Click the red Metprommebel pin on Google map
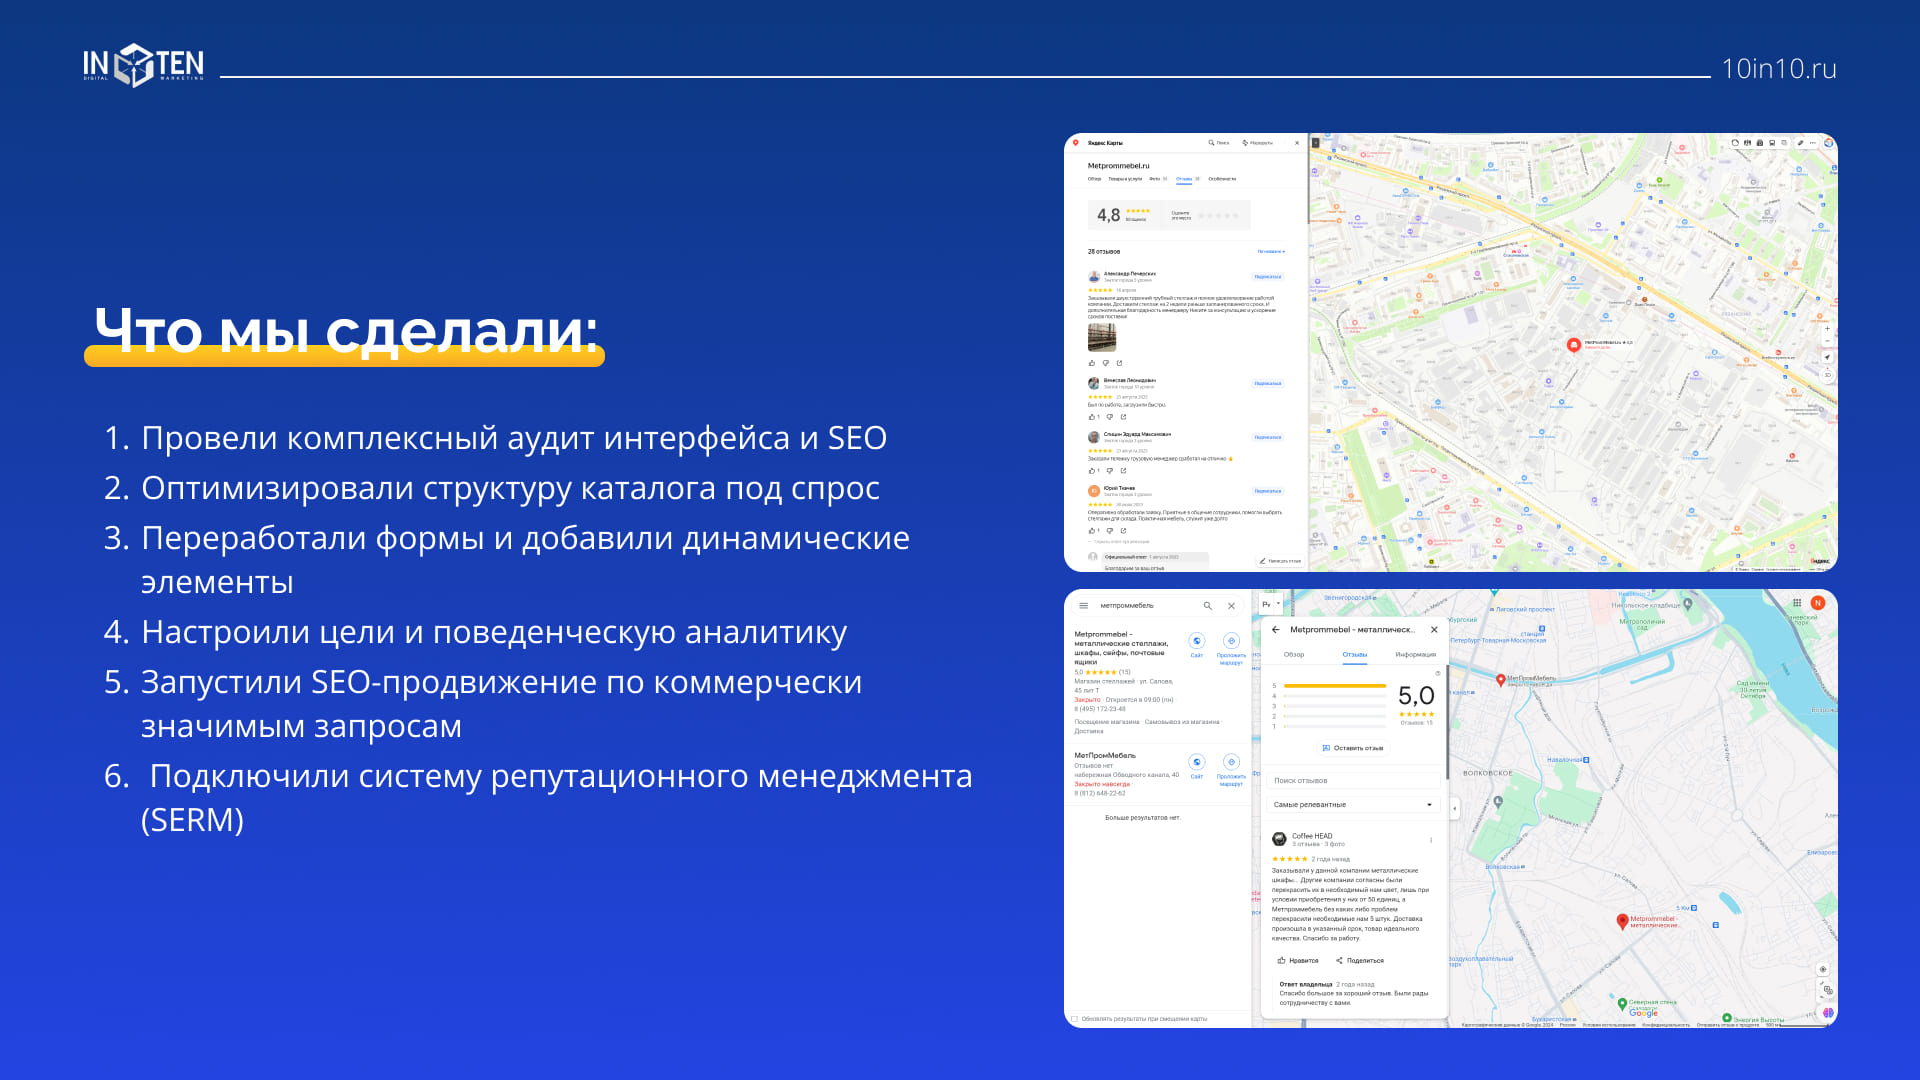 click(x=1622, y=921)
